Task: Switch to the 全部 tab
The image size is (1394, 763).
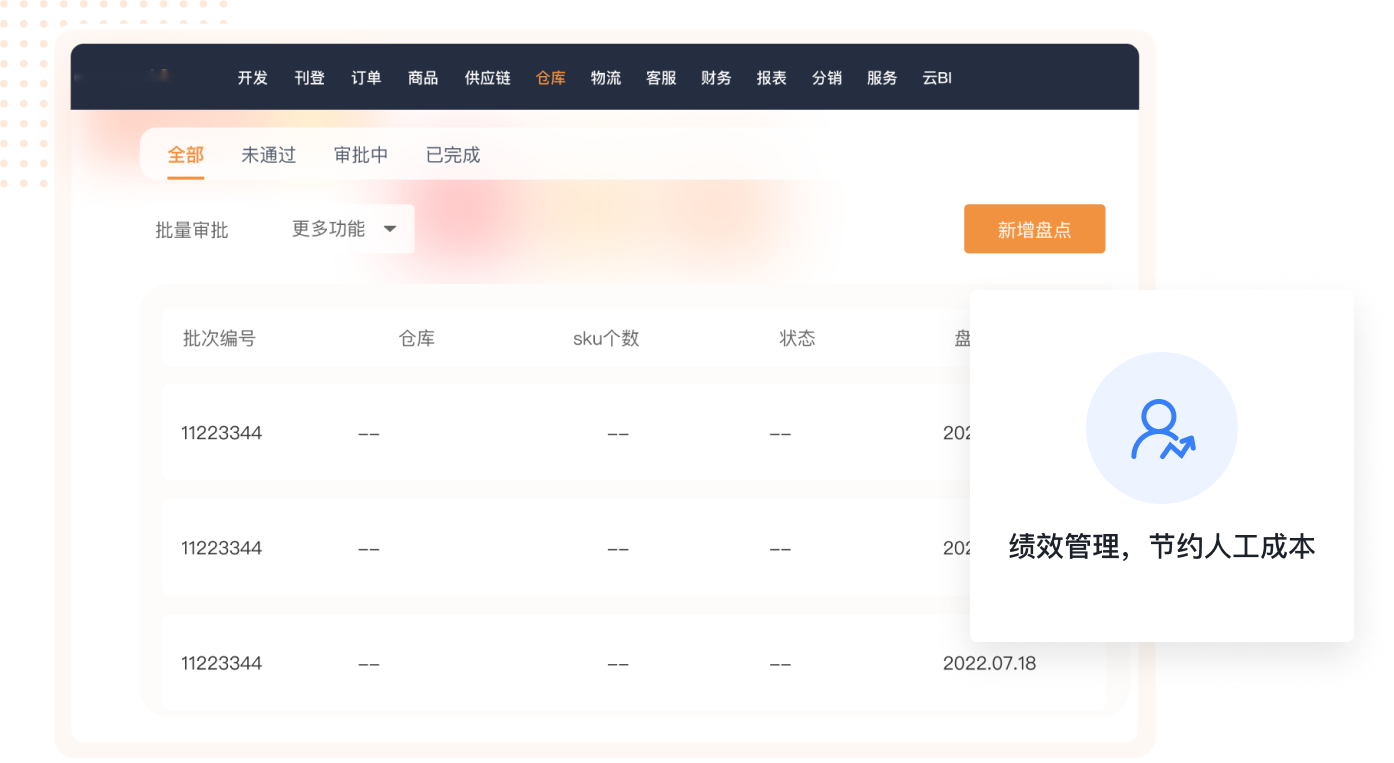Action: 185,155
